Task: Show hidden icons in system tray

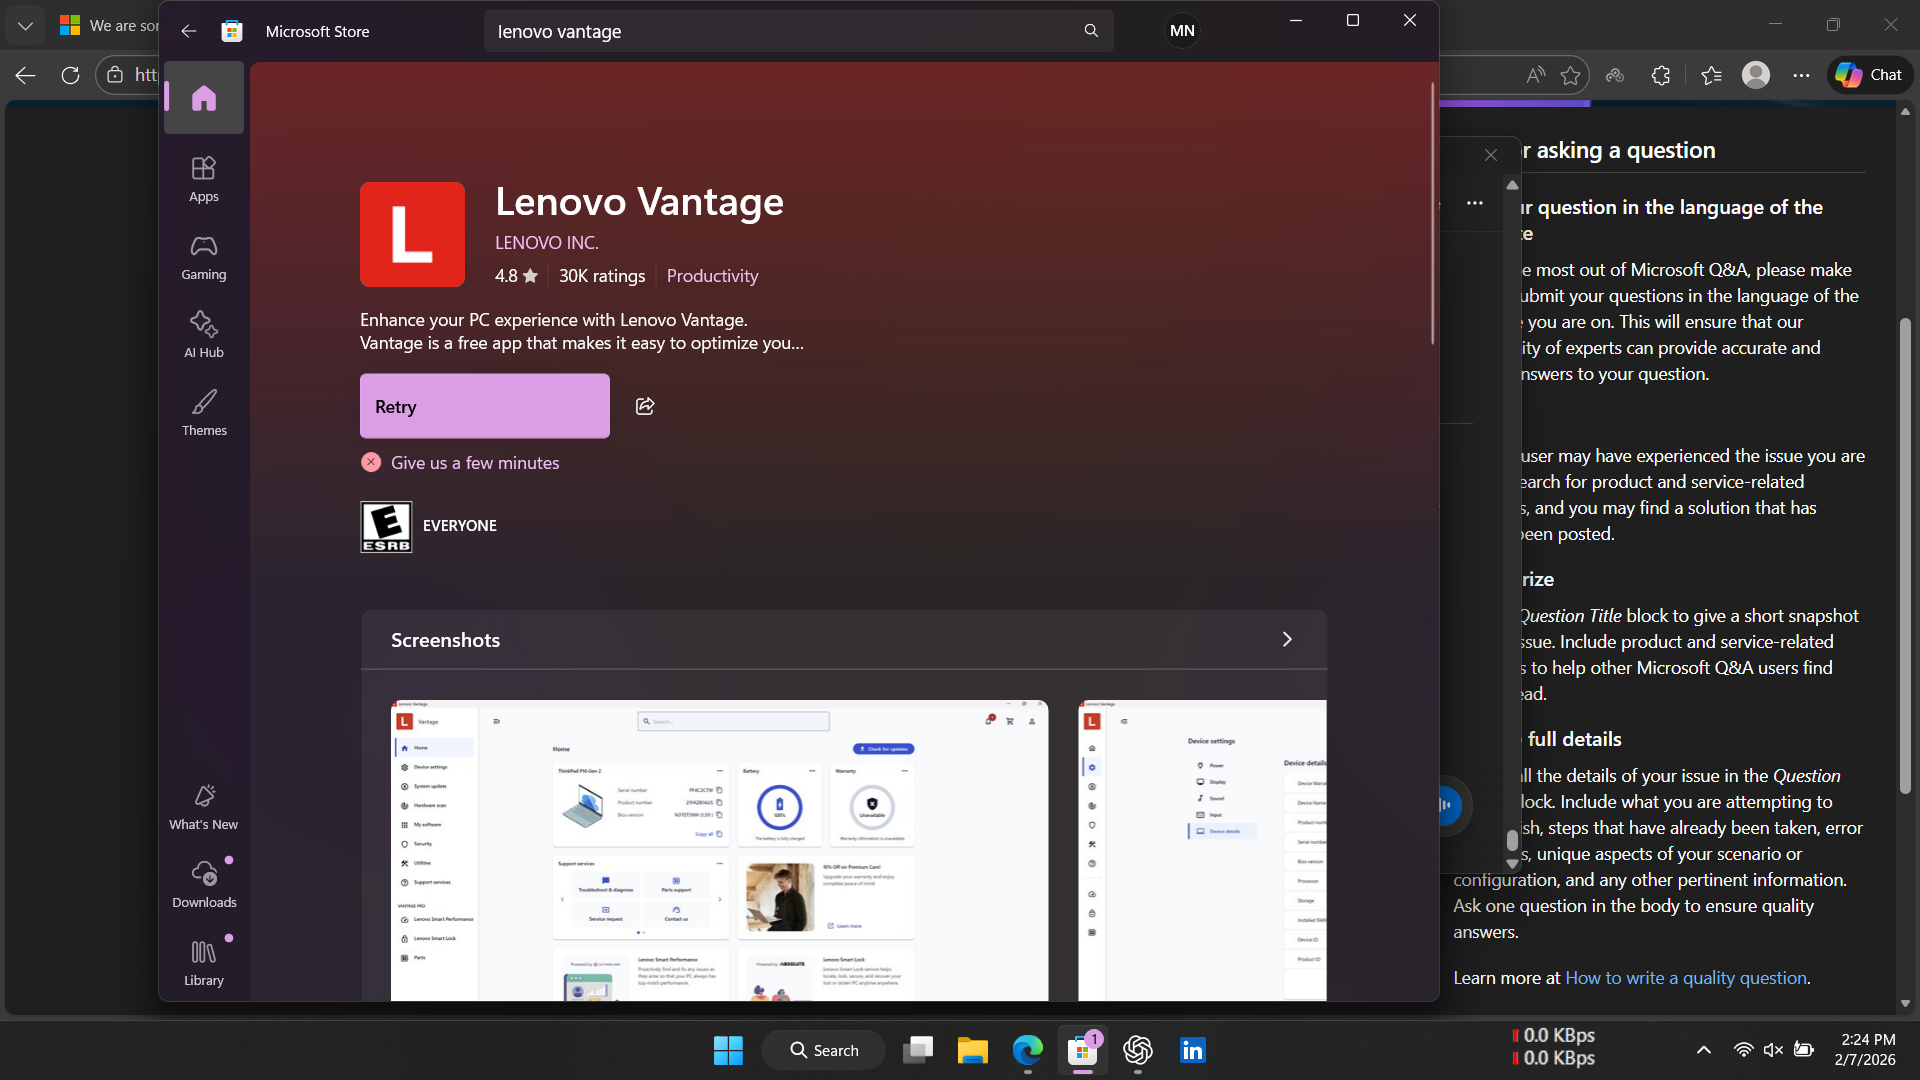Action: 1703,1050
